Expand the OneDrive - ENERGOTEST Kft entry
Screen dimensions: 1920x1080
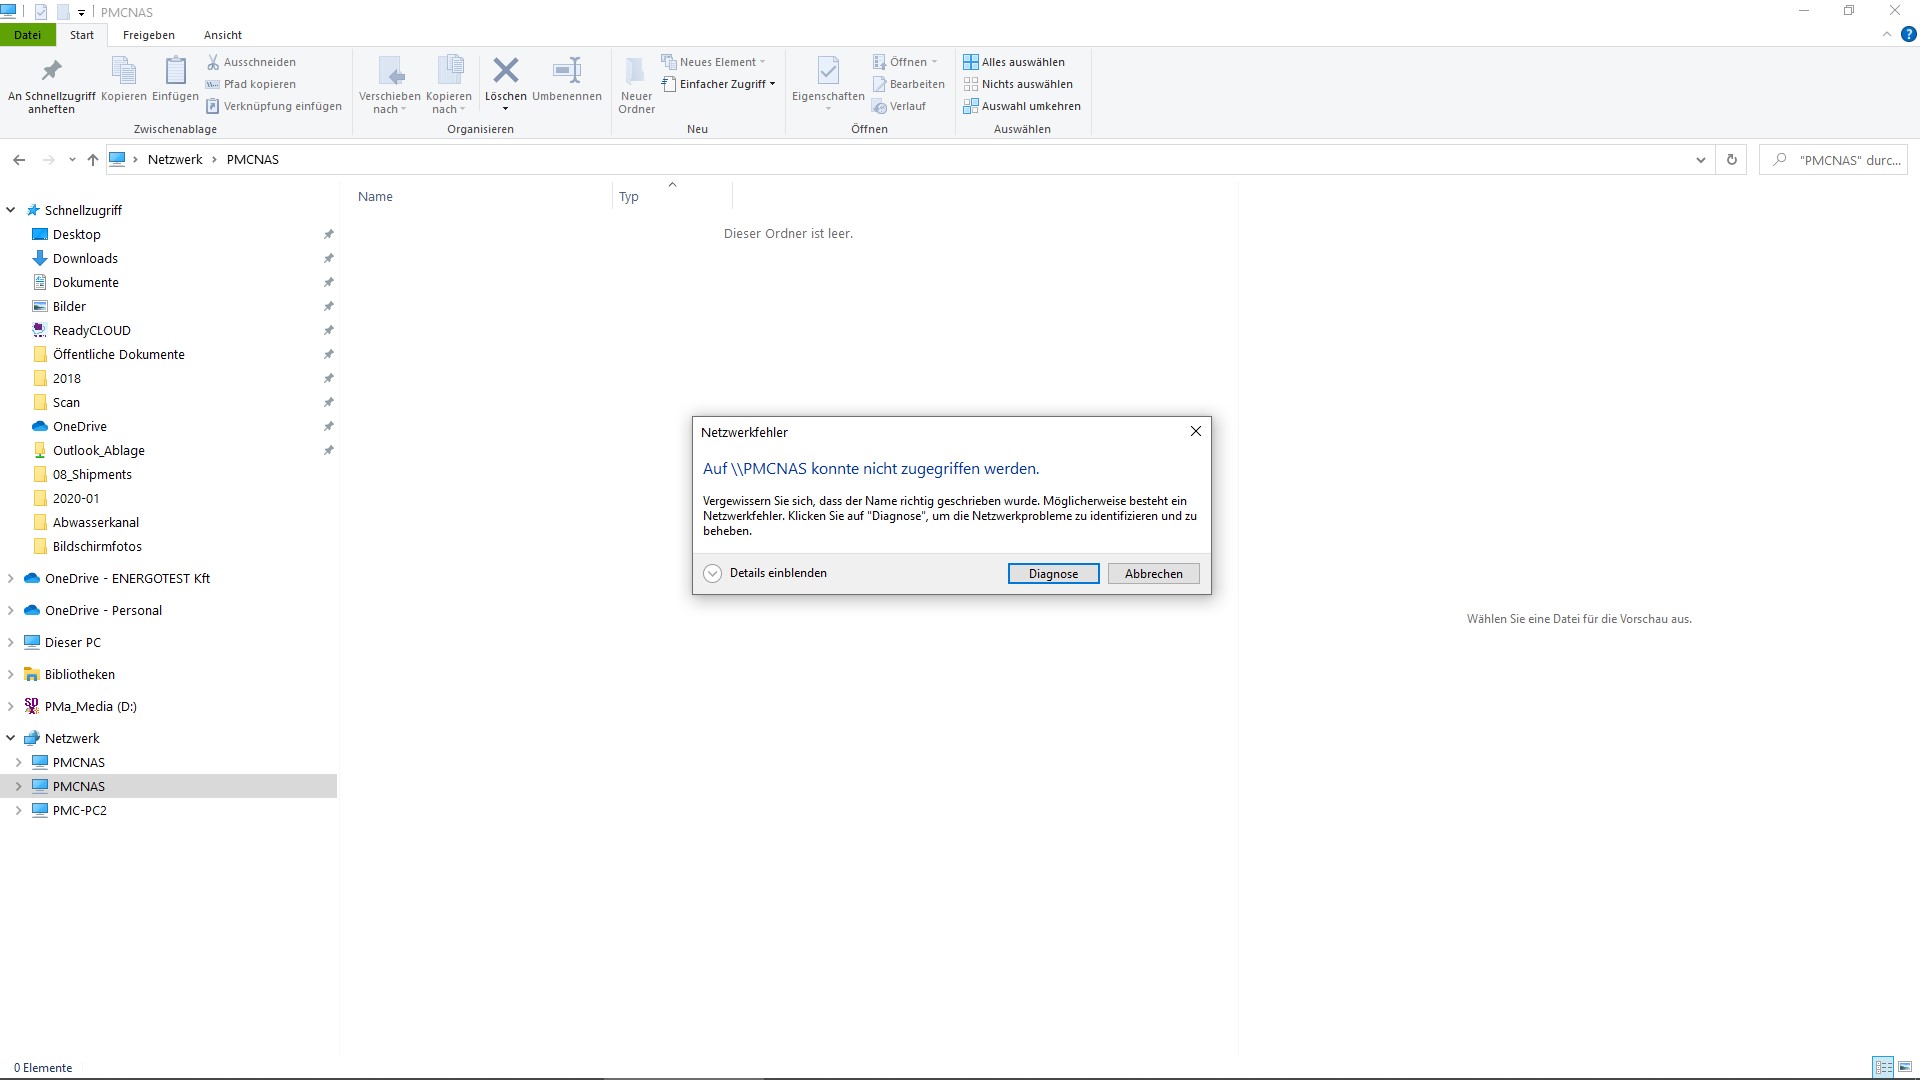point(11,578)
